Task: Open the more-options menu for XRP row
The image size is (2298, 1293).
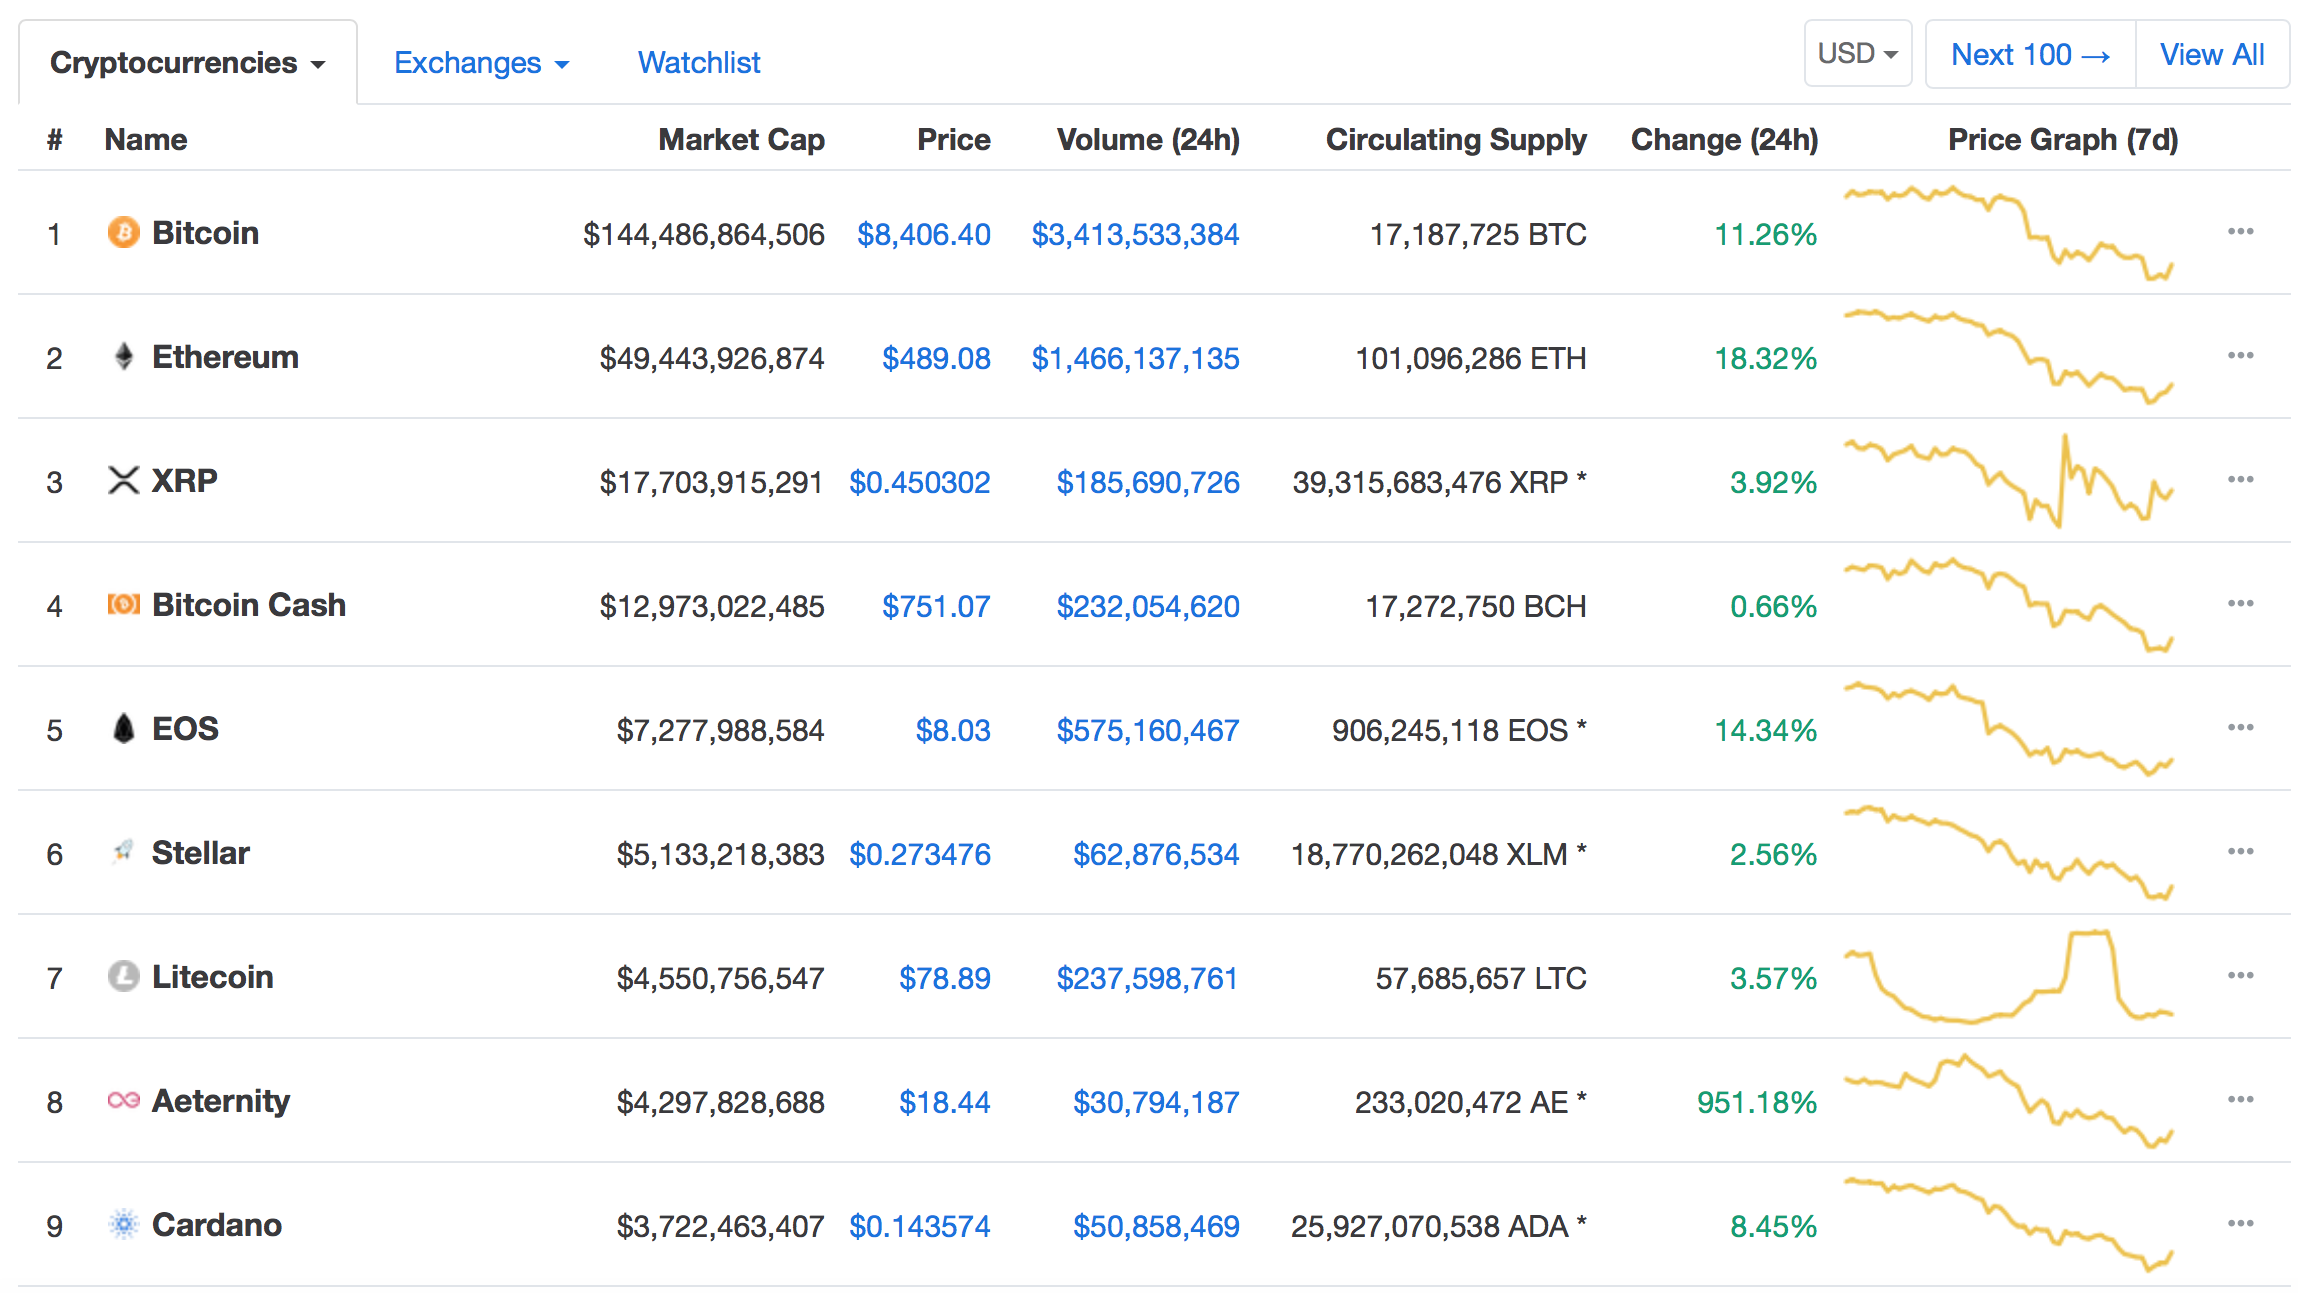Action: pos(2240,480)
